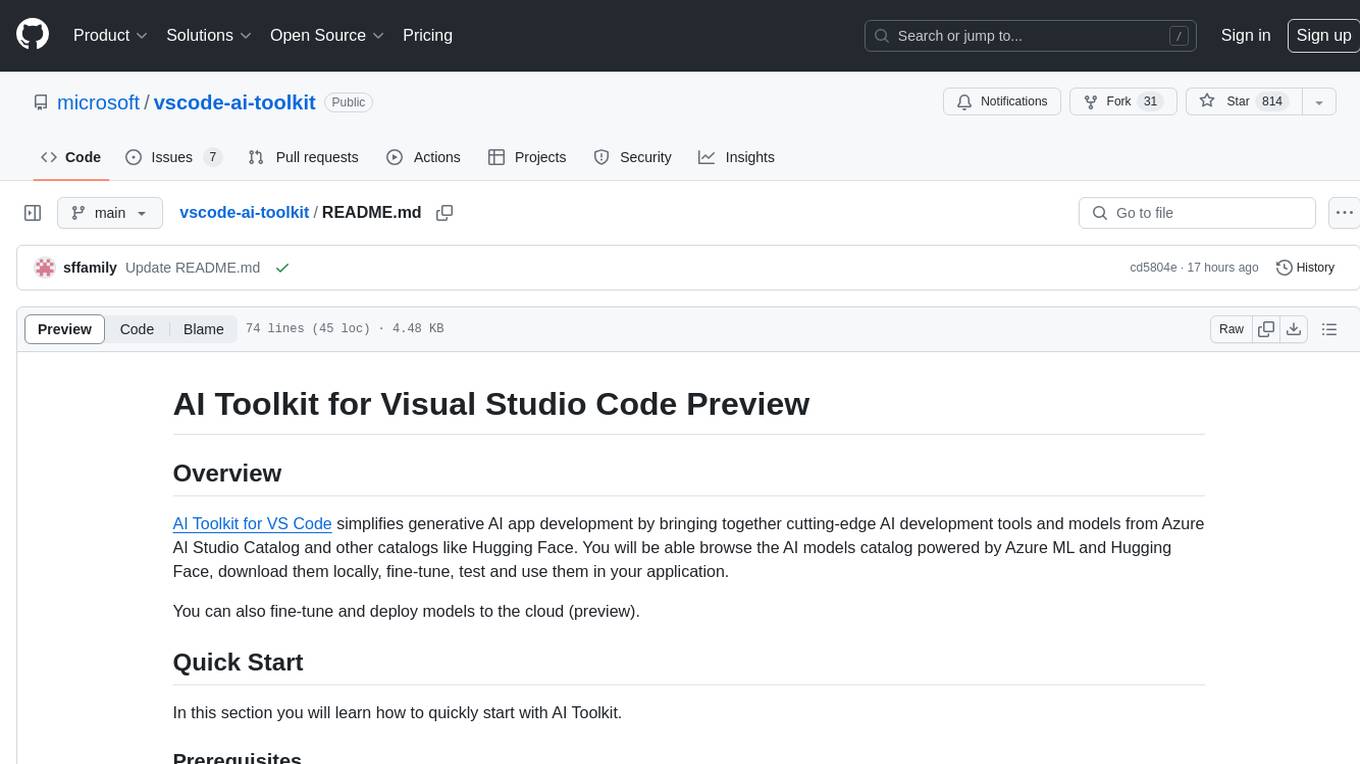Copy the README.md file path
Viewport: 1360px width, 764px height.
tap(445, 213)
